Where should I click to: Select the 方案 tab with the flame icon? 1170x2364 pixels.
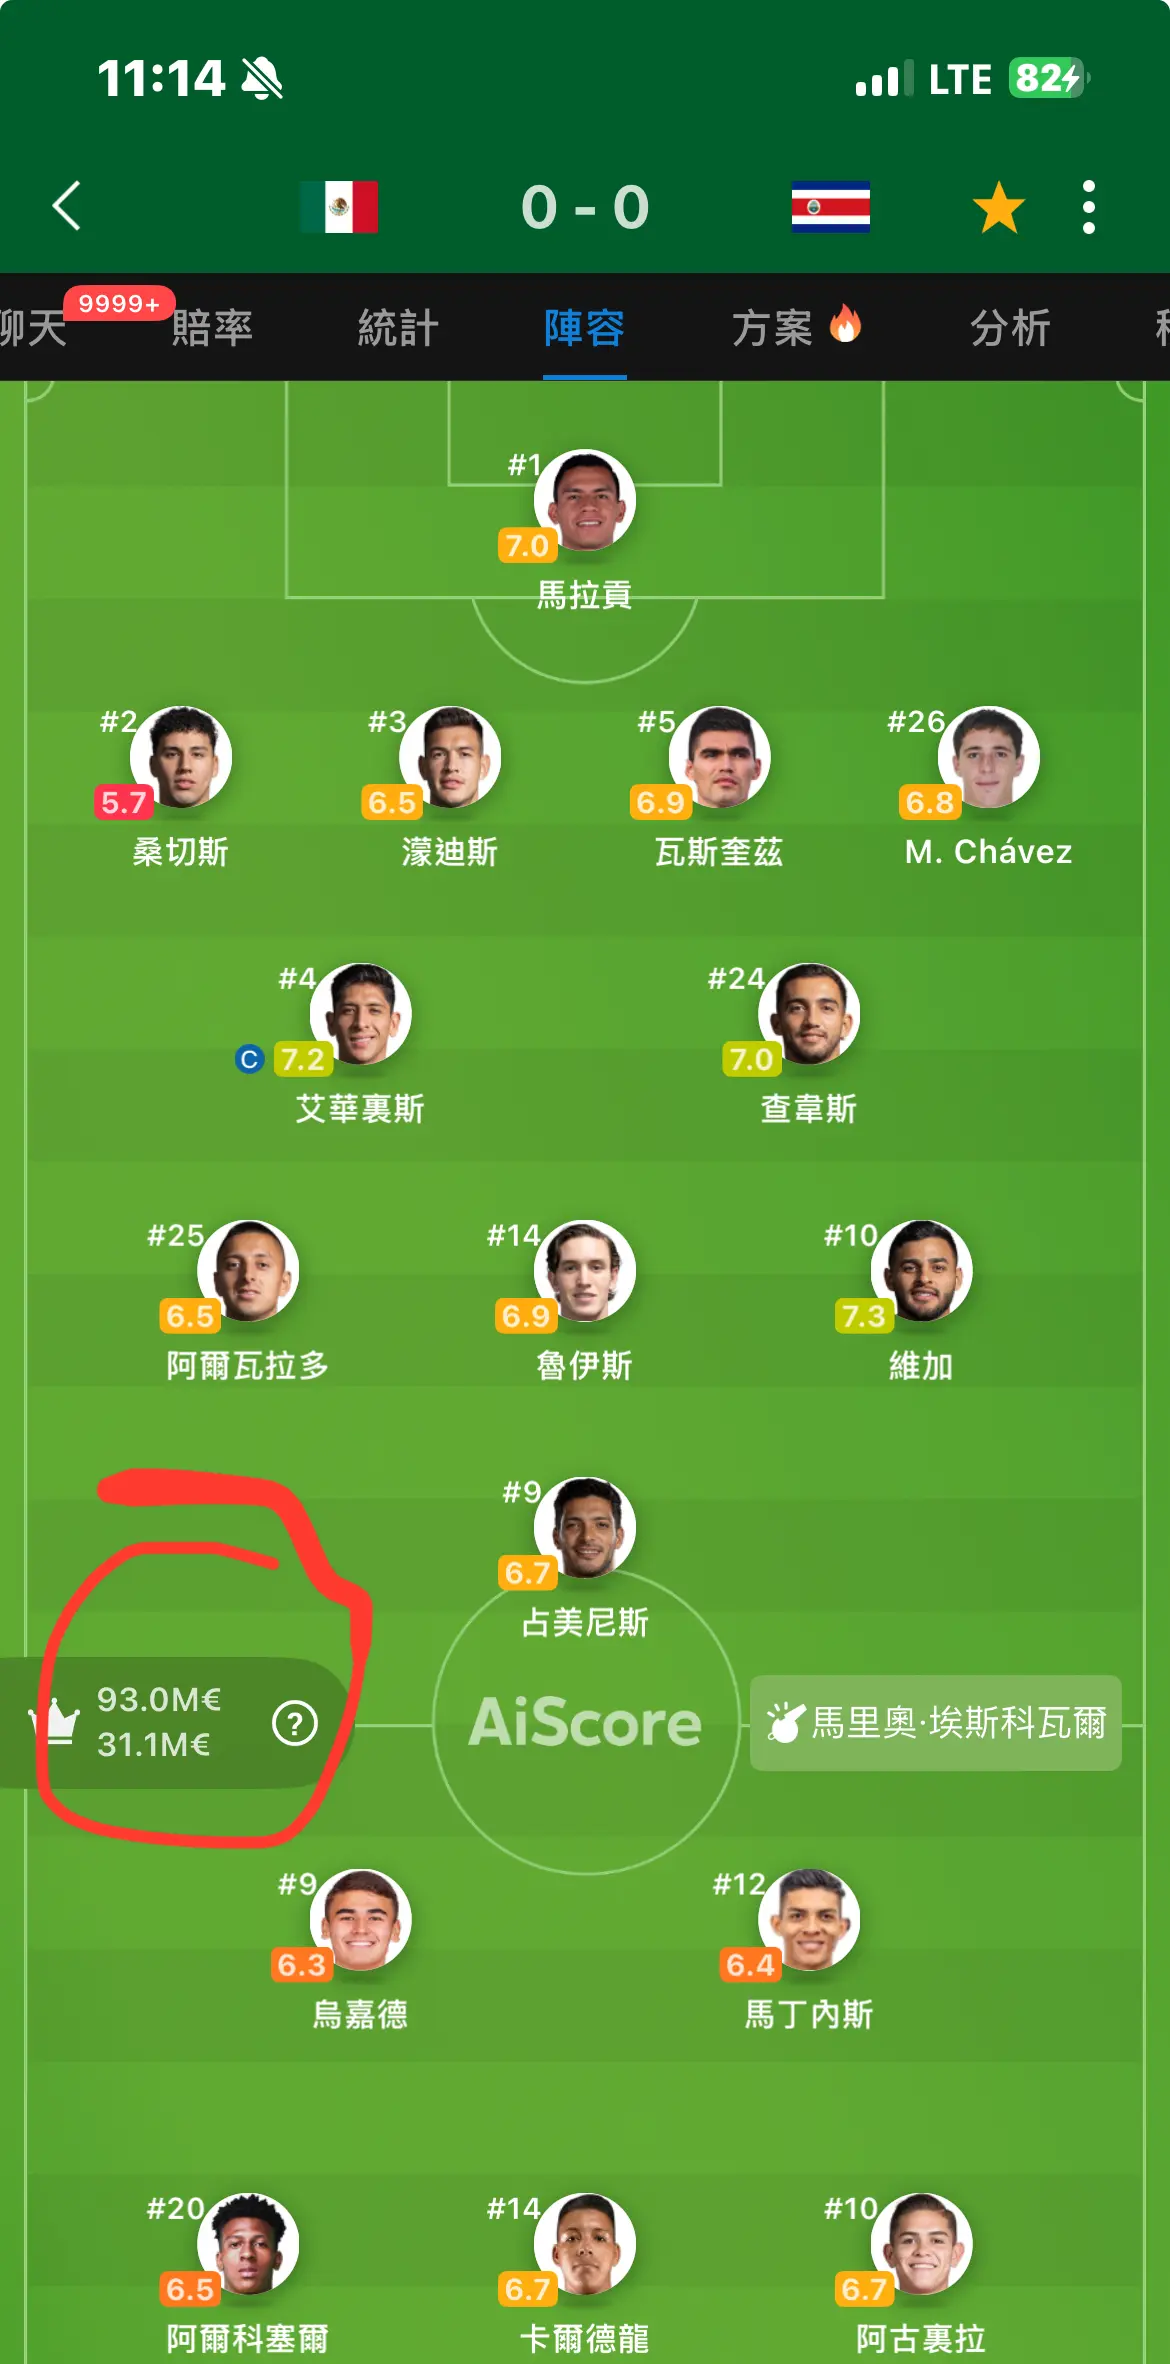(x=796, y=327)
